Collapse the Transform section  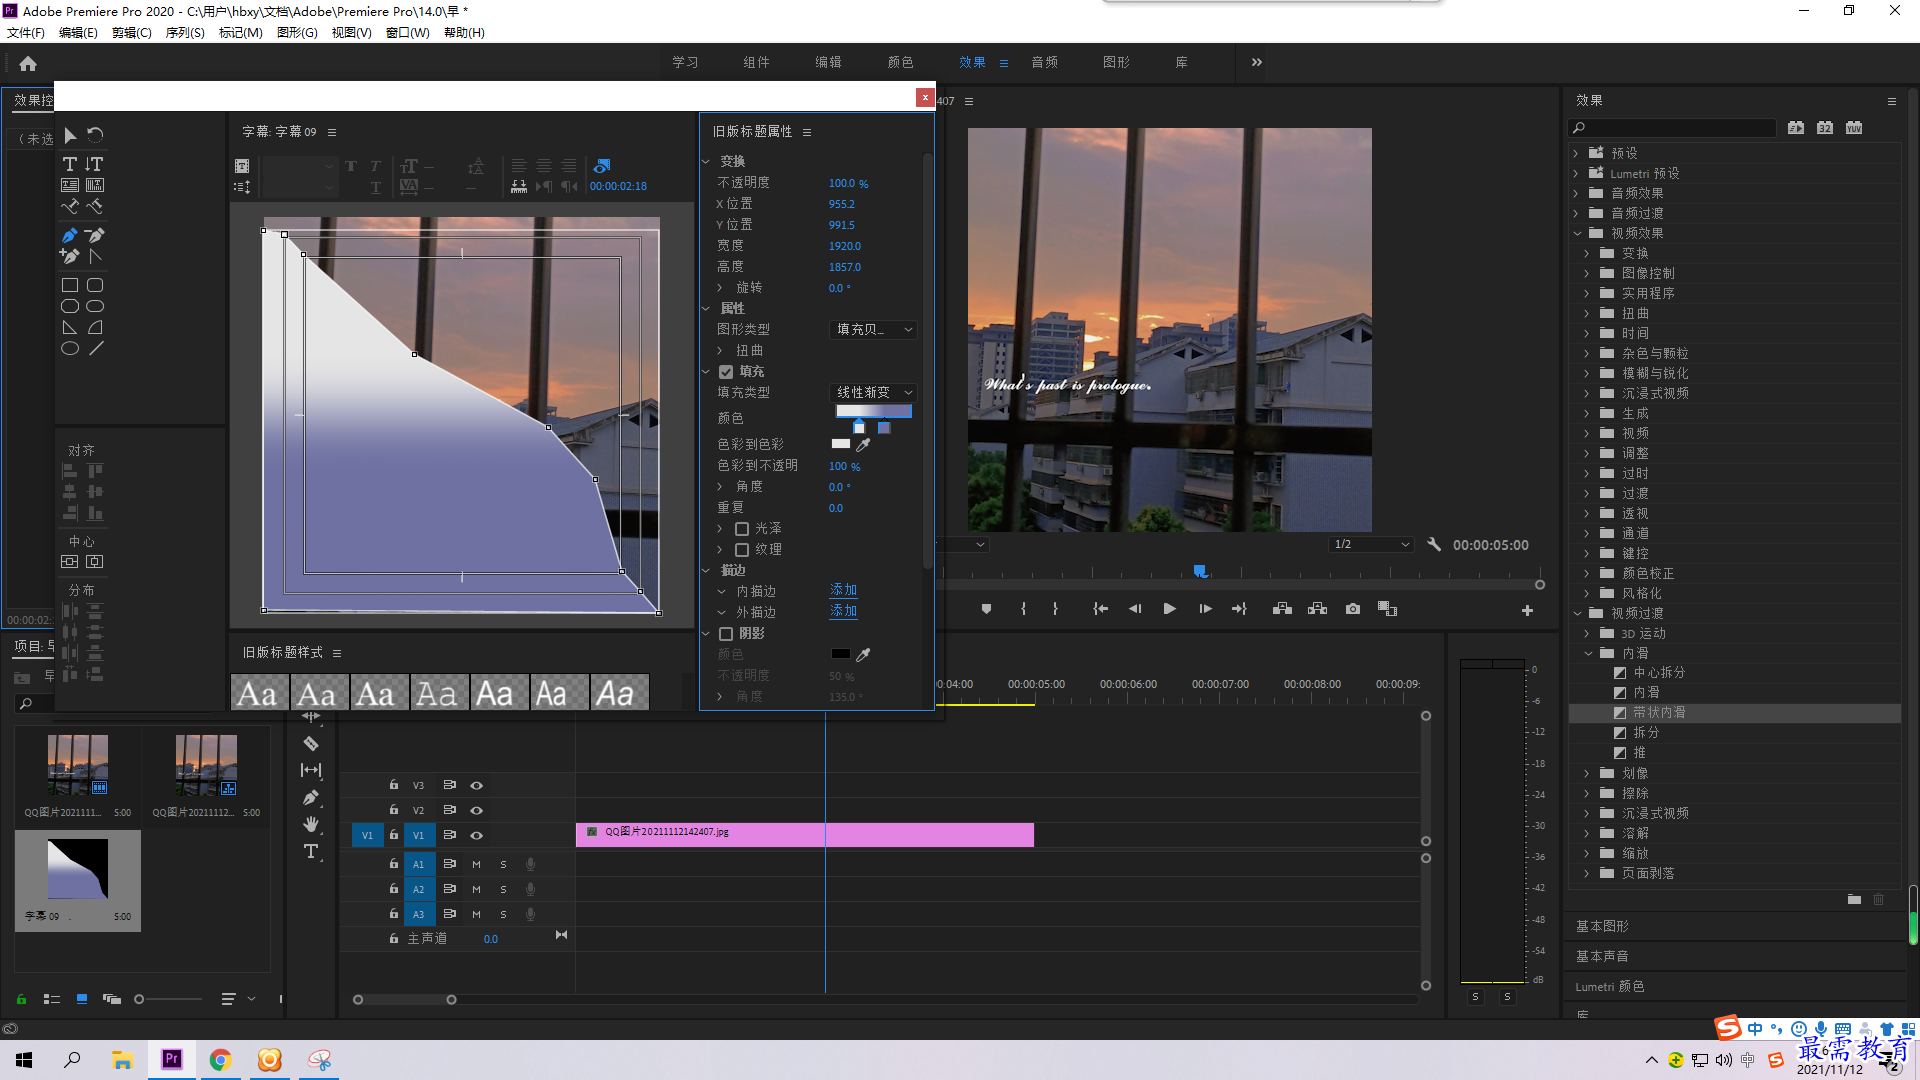click(706, 161)
